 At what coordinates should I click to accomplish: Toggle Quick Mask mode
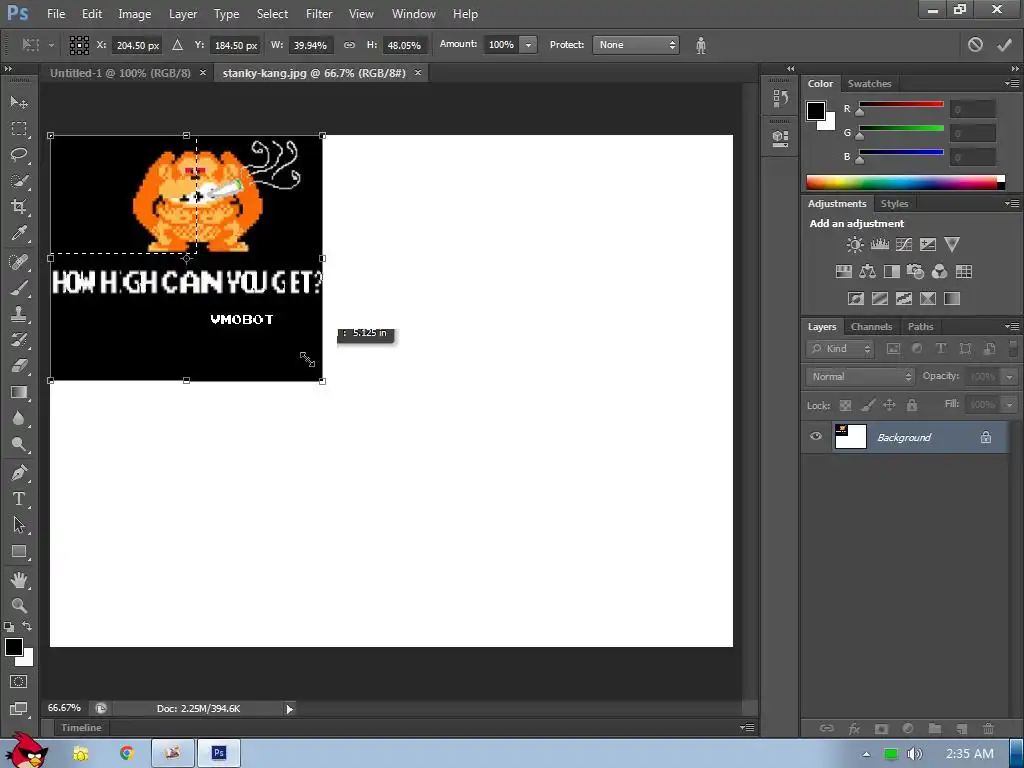tap(19, 682)
